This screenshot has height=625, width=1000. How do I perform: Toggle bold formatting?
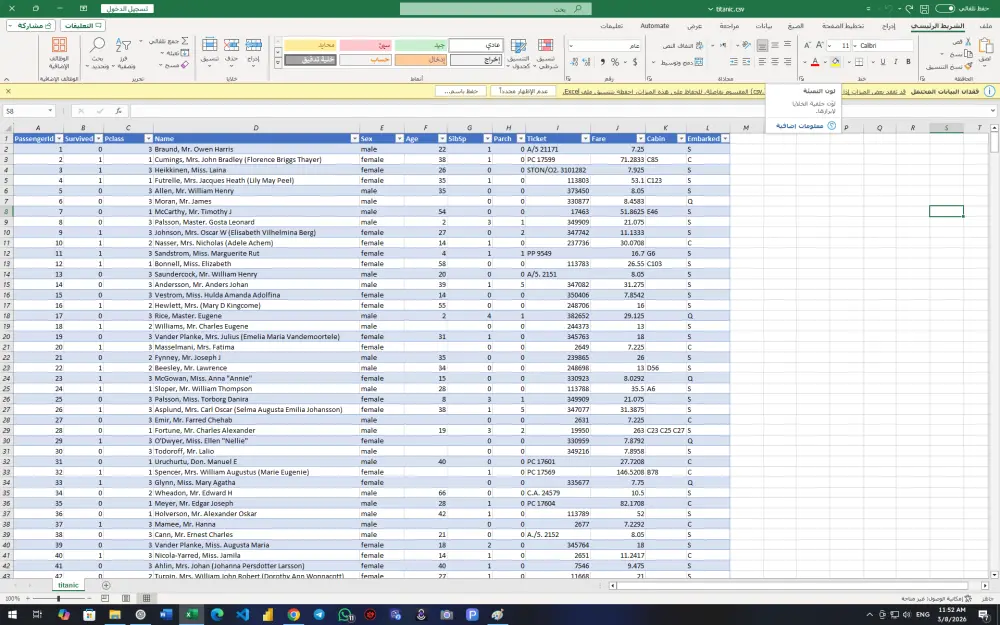click(x=907, y=61)
